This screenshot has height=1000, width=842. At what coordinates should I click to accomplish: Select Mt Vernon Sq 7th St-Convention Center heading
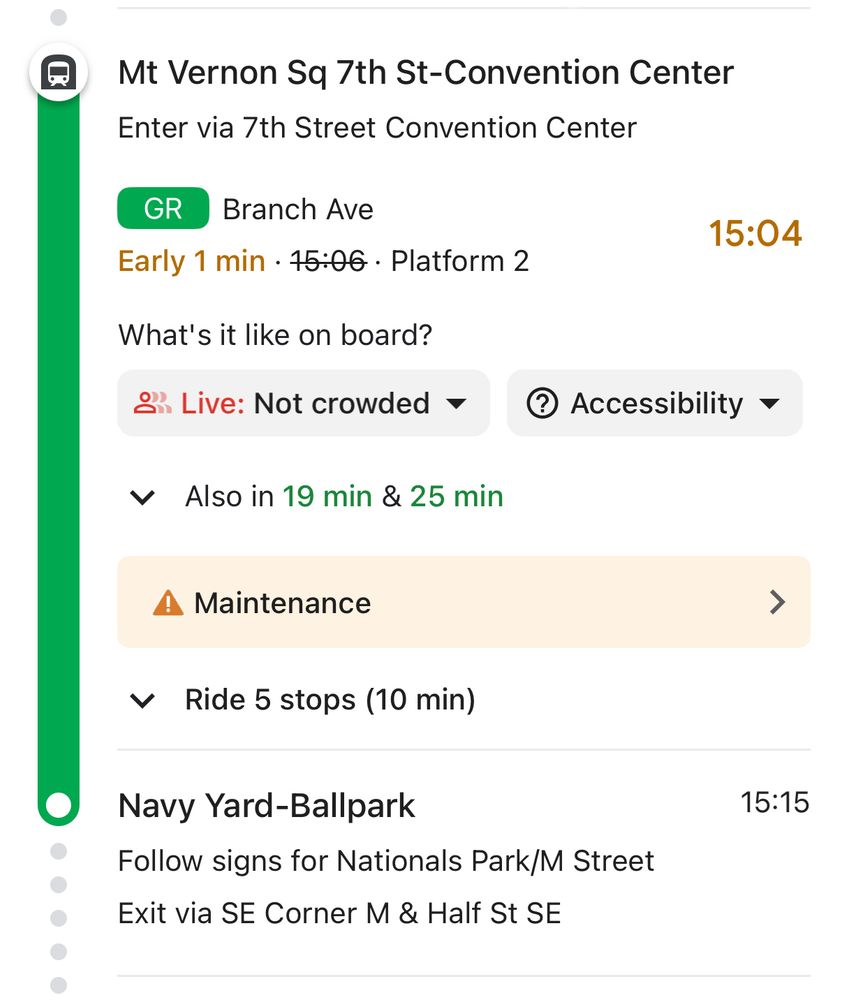pyautogui.click(x=426, y=72)
